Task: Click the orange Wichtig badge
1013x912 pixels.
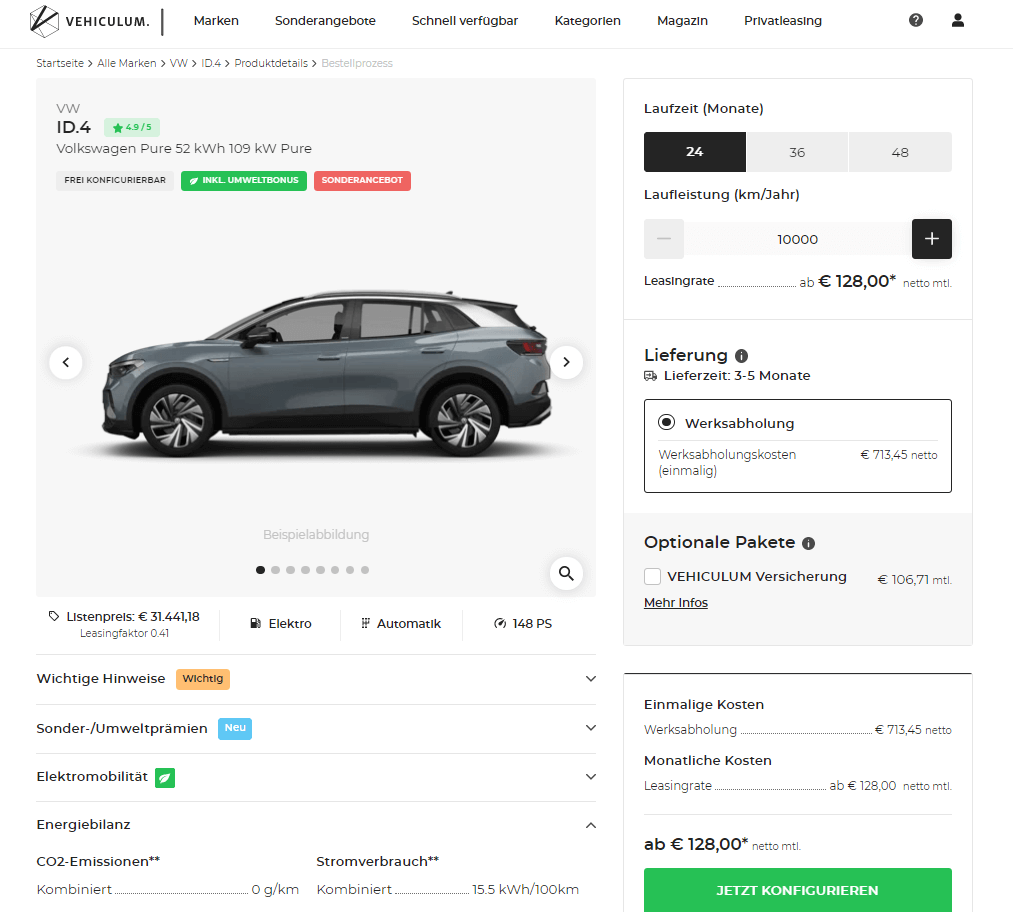Action: (203, 679)
